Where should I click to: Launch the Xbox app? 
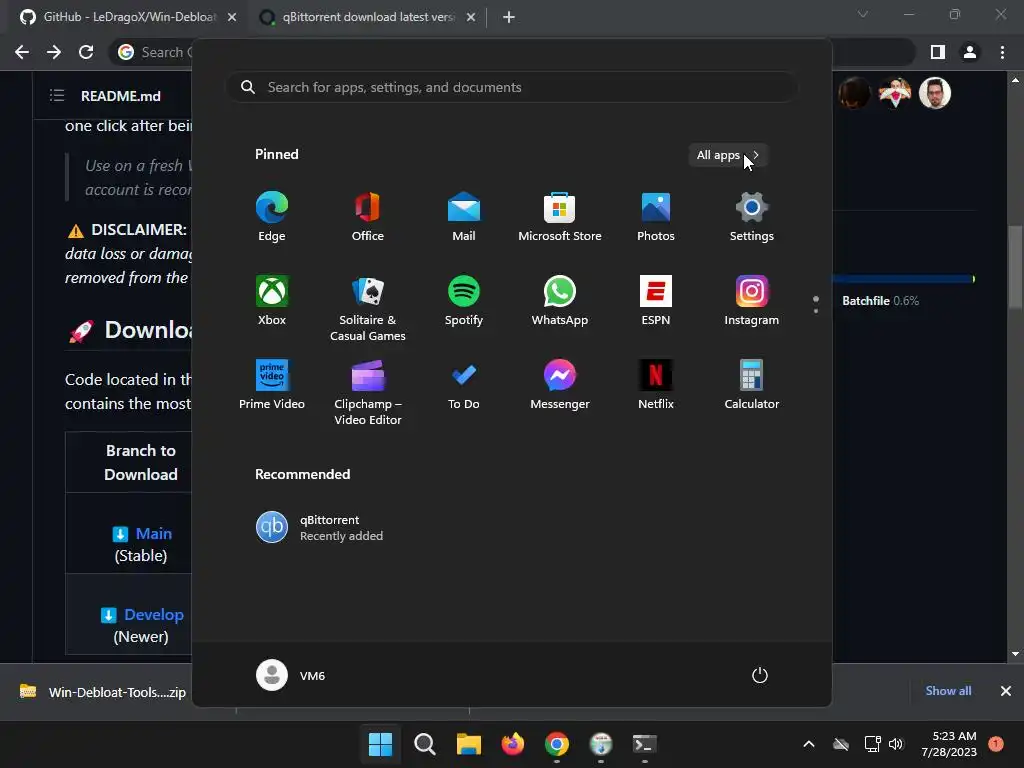(x=272, y=300)
